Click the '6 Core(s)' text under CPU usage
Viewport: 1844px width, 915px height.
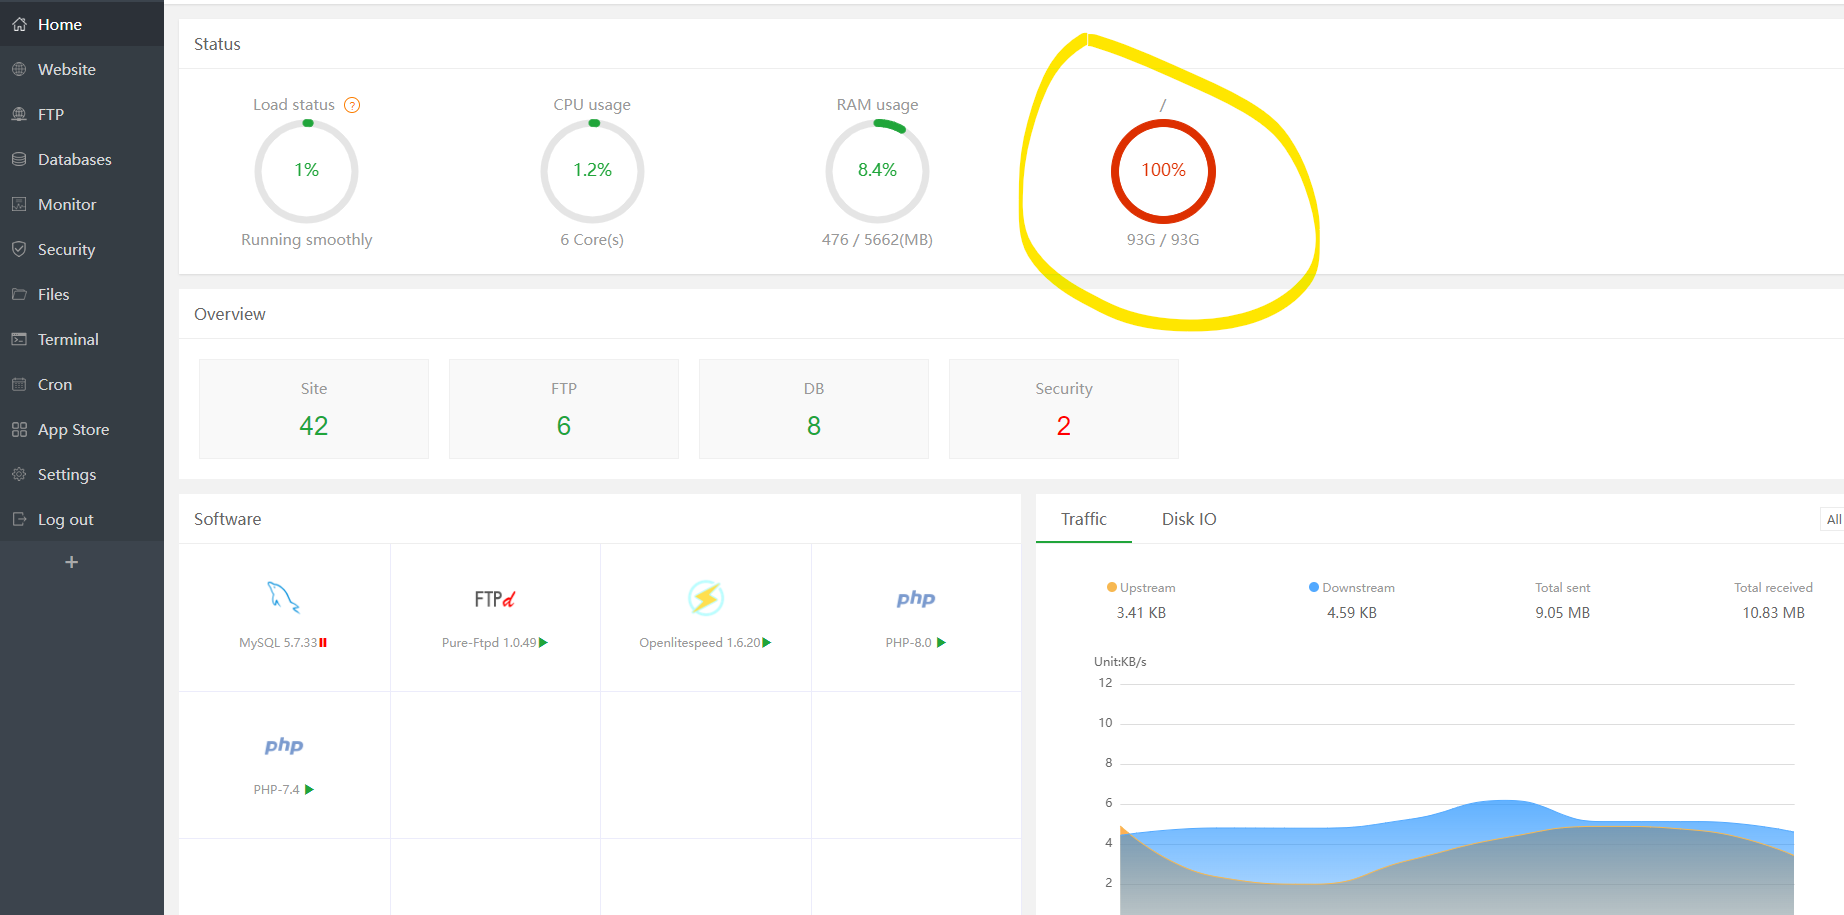point(592,240)
